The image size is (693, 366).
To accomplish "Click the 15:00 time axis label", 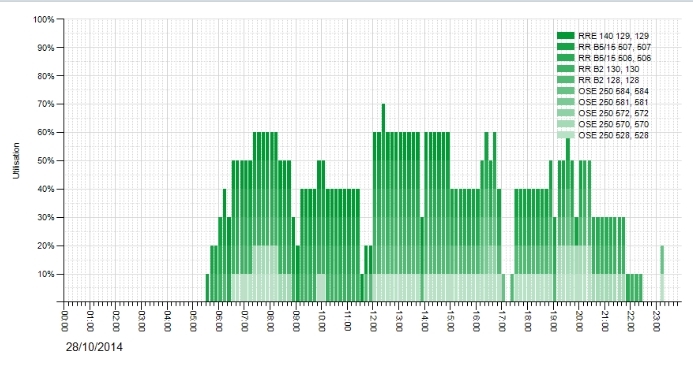I will (450, 320).
